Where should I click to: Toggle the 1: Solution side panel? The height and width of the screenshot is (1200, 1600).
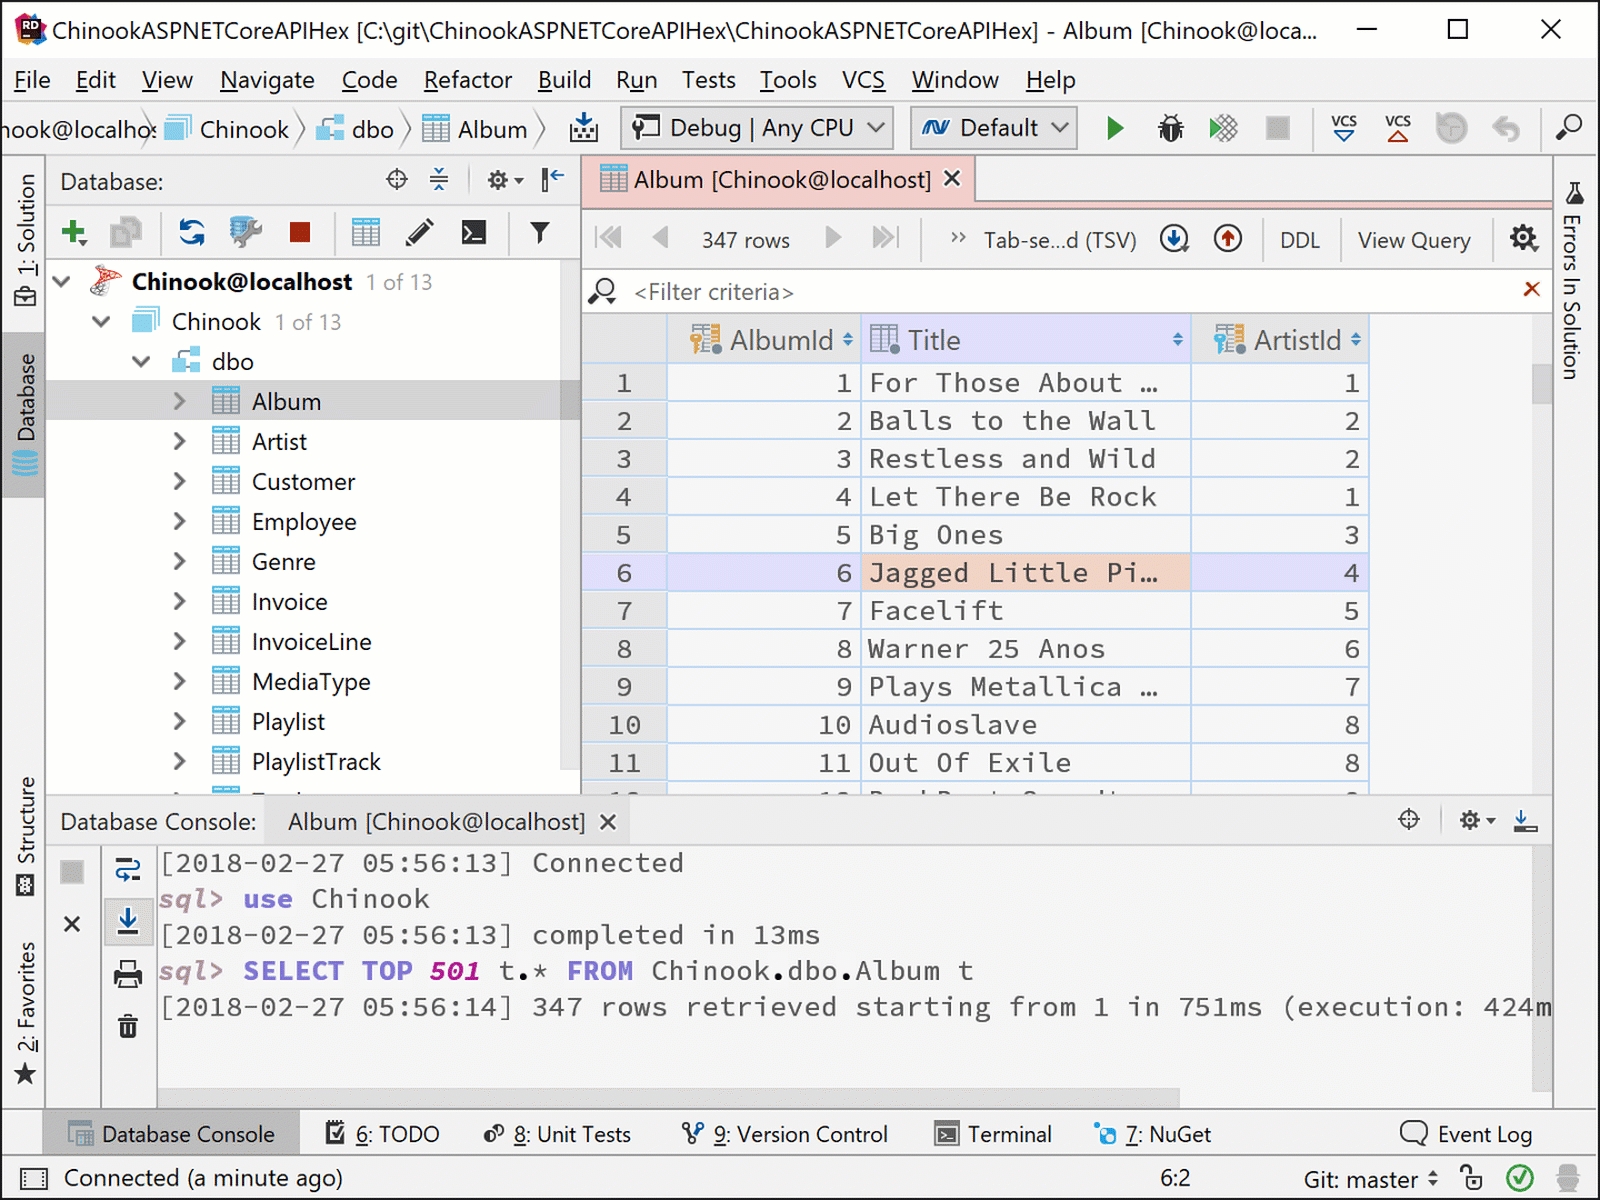(25, 240)
